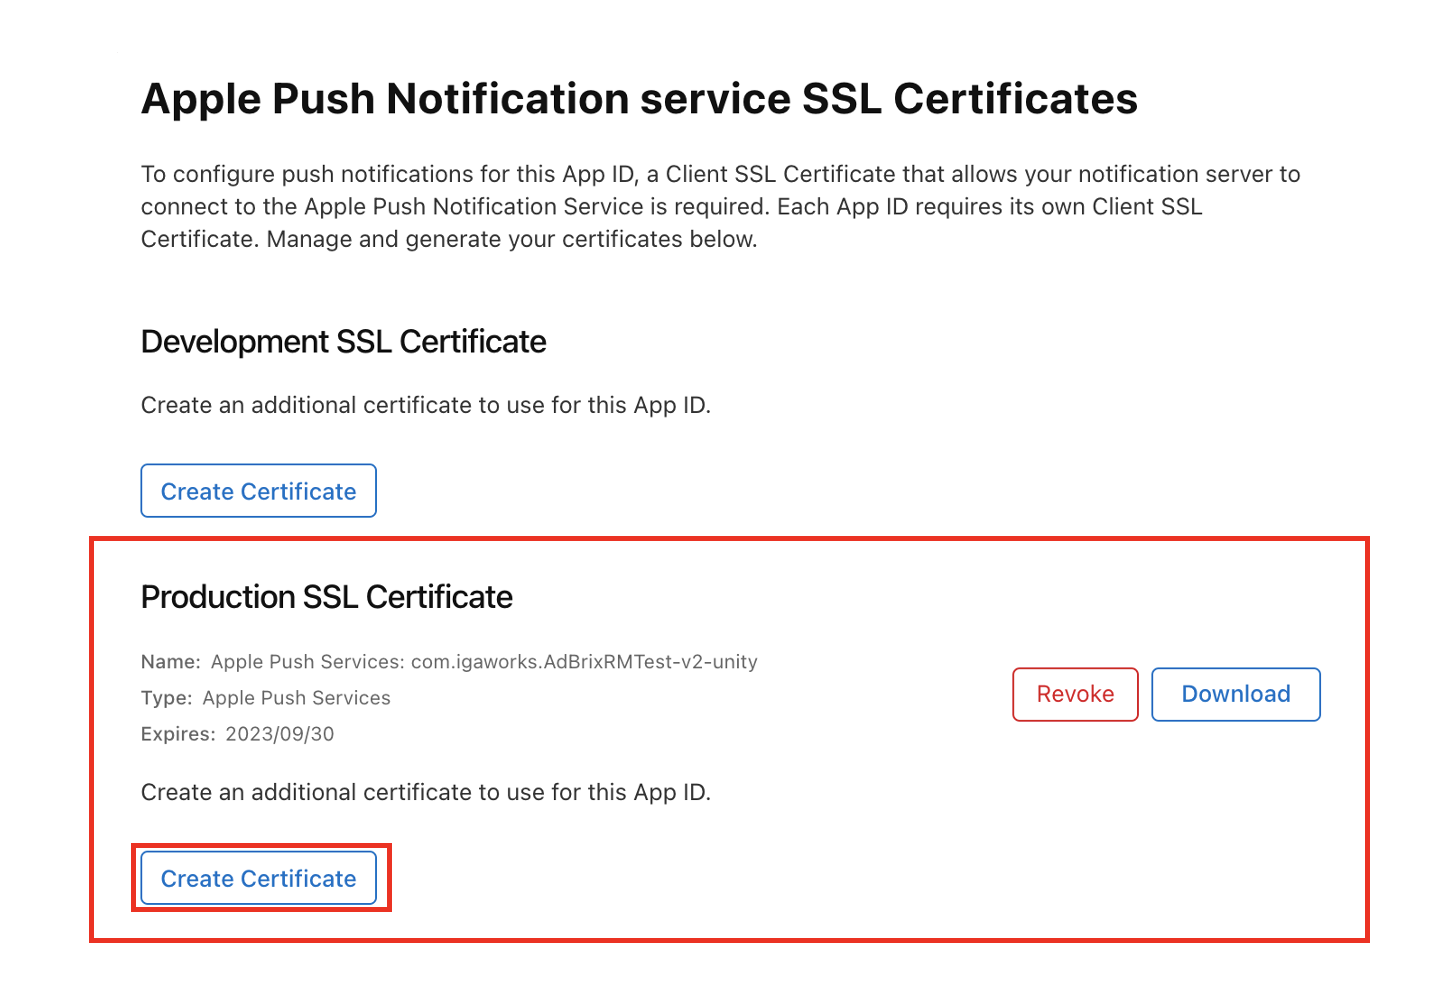Click the 'Name:' field label

pyautogui.click(x=170, y=662)
